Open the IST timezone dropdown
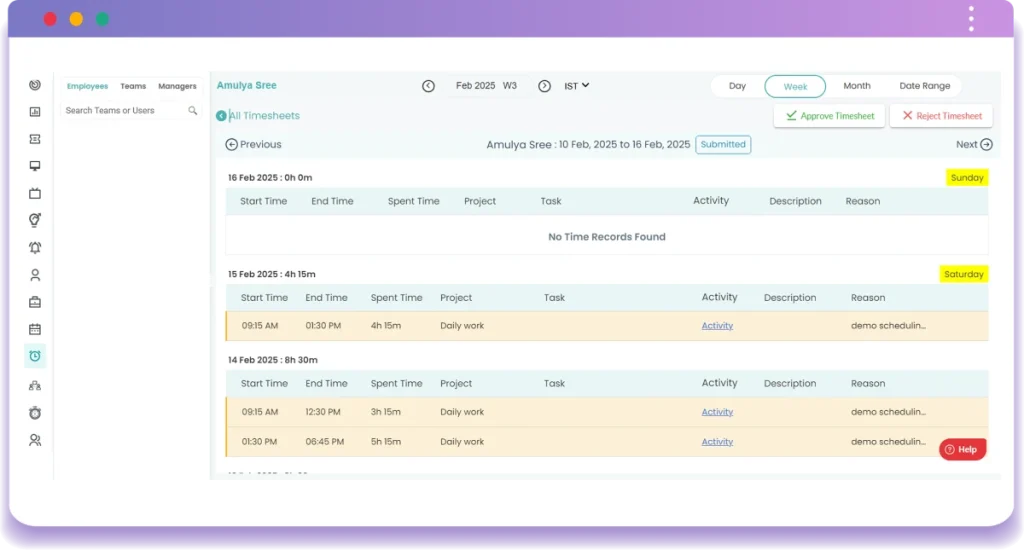Image resolution: width=1024 pixels, height=550 pixels. (577, 86)
